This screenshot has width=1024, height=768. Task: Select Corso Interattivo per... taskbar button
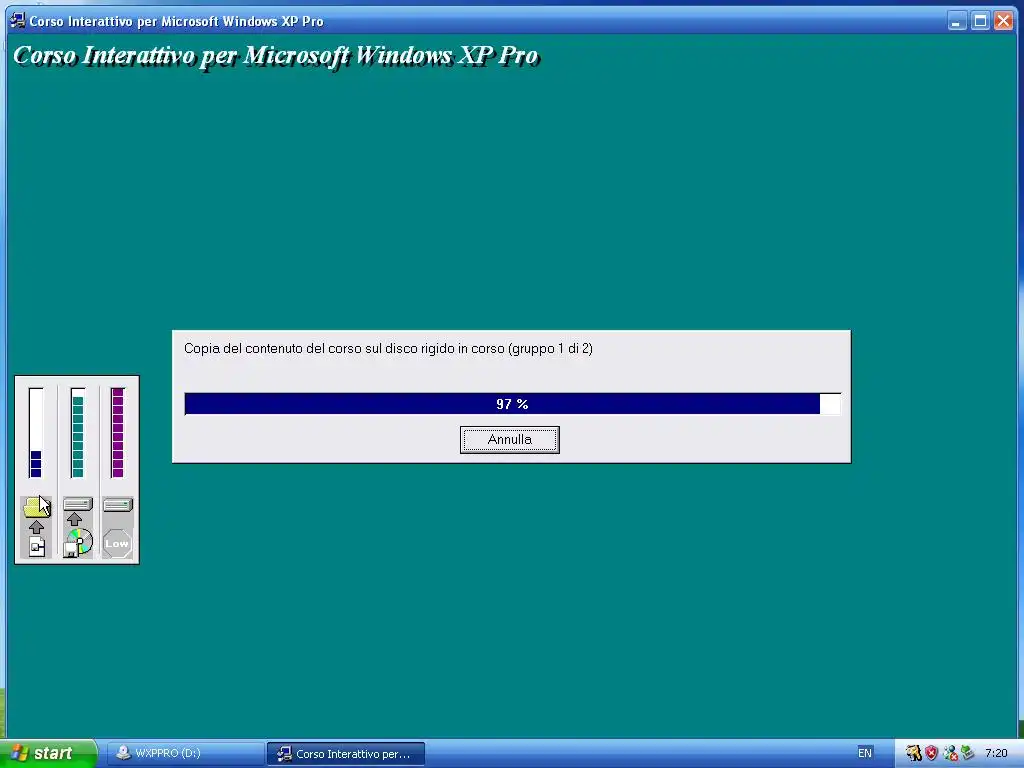pyautogui.click(x=345, y=754)
